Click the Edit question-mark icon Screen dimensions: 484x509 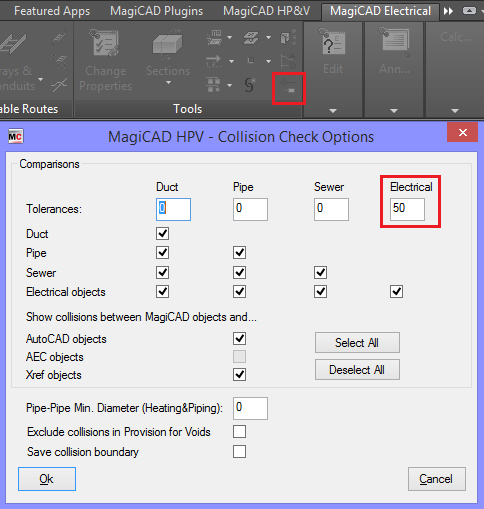(332, 43)
